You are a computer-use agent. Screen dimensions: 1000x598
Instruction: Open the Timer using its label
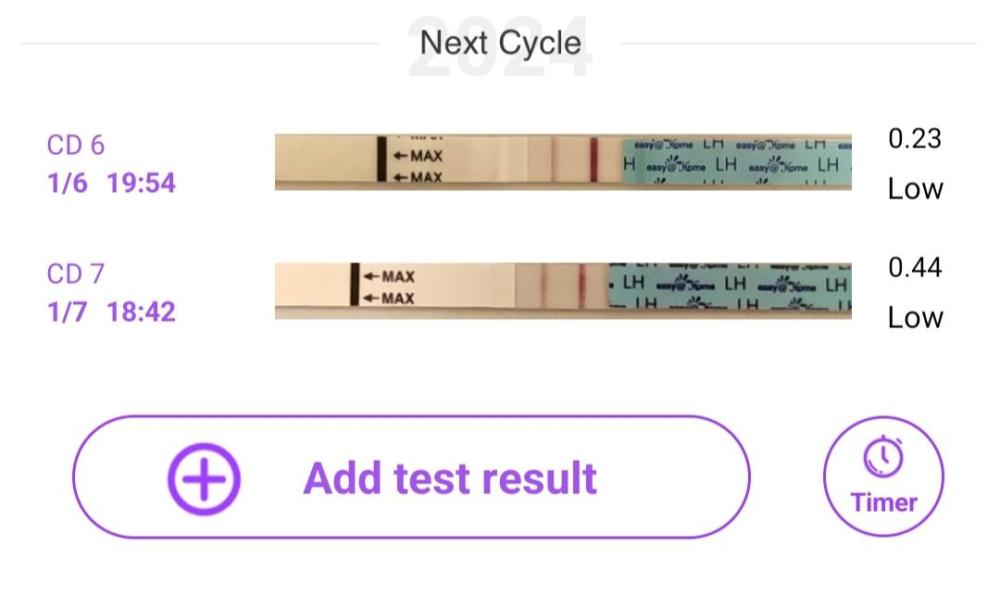pyautogui.click(x=883, y=502)
